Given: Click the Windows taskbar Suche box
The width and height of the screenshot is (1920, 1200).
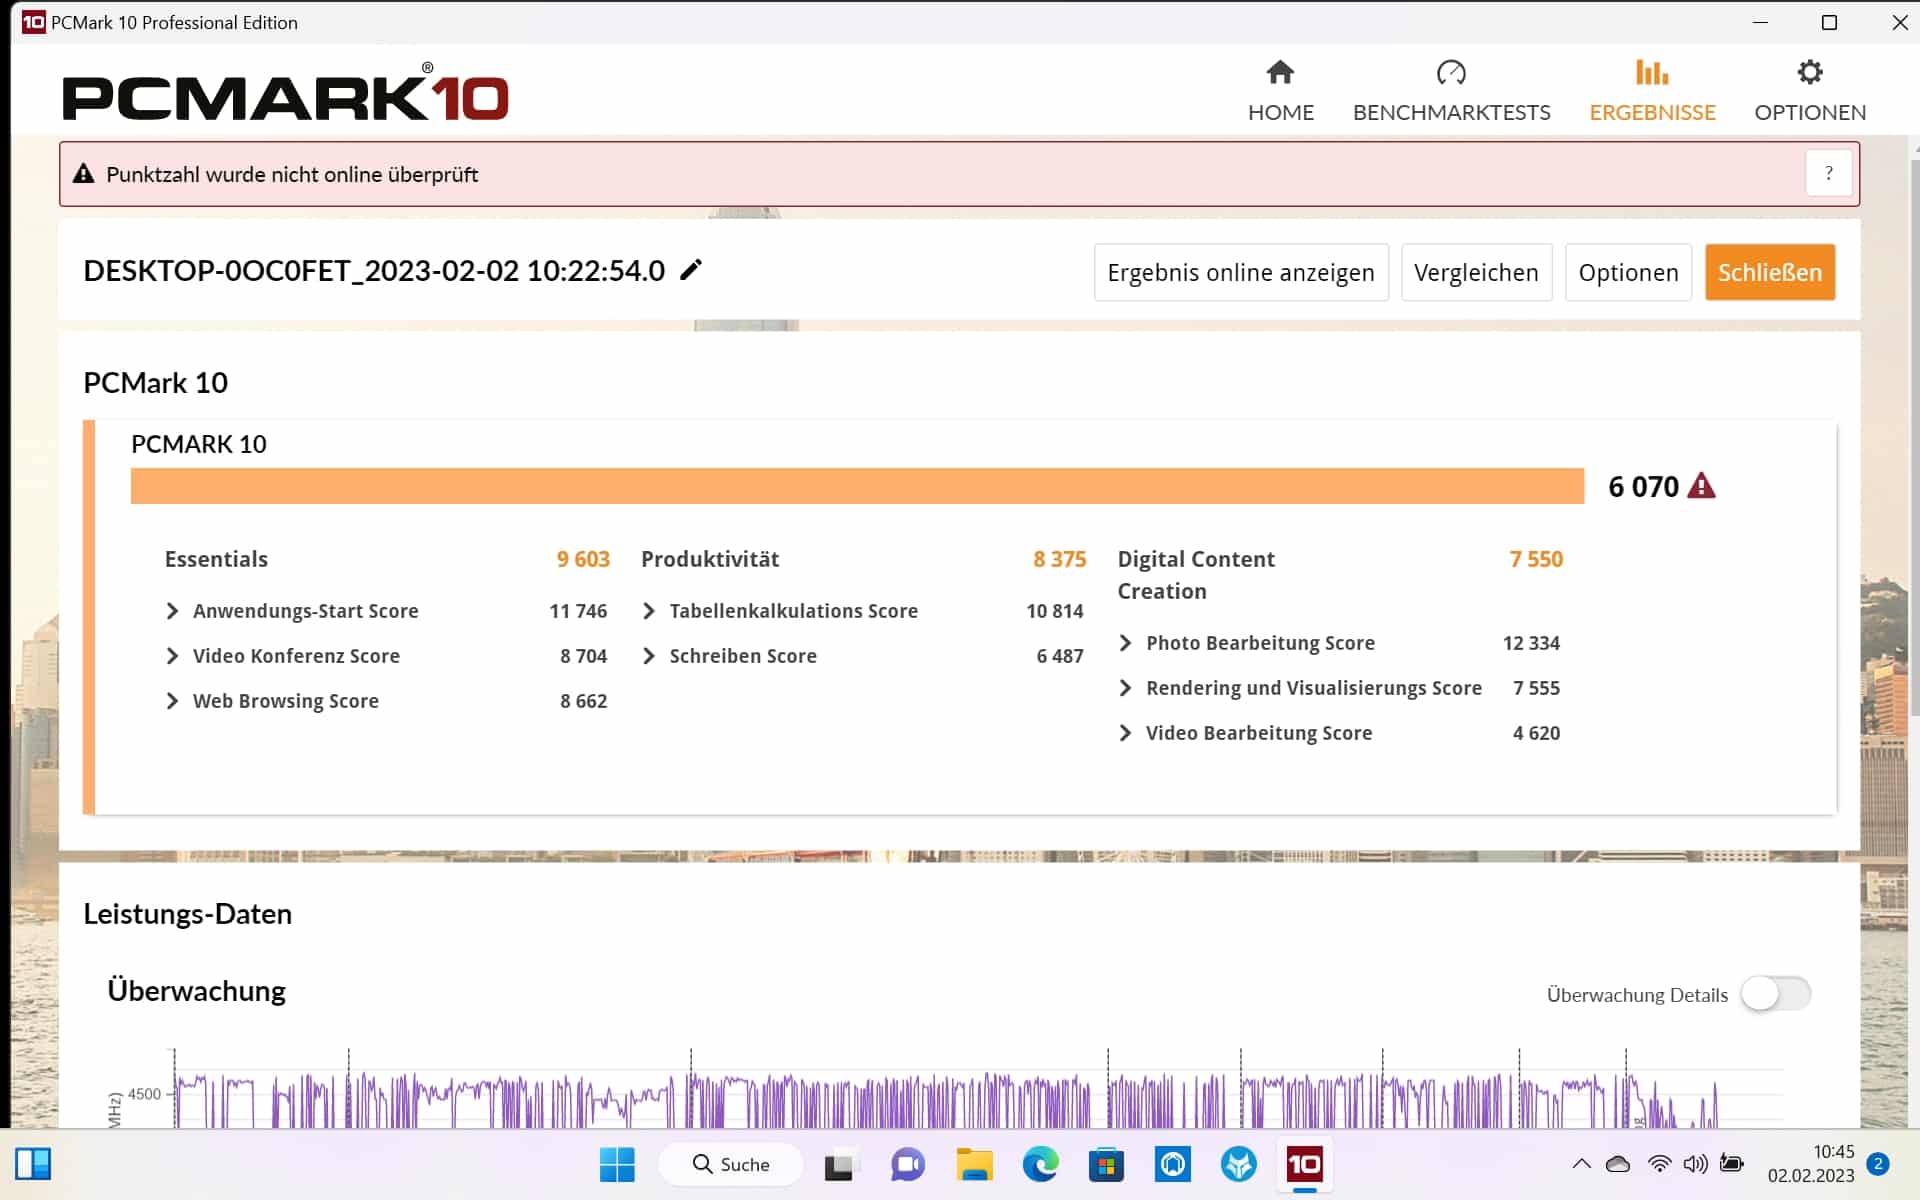Looking at the screenshot, I should (732, 1164).
